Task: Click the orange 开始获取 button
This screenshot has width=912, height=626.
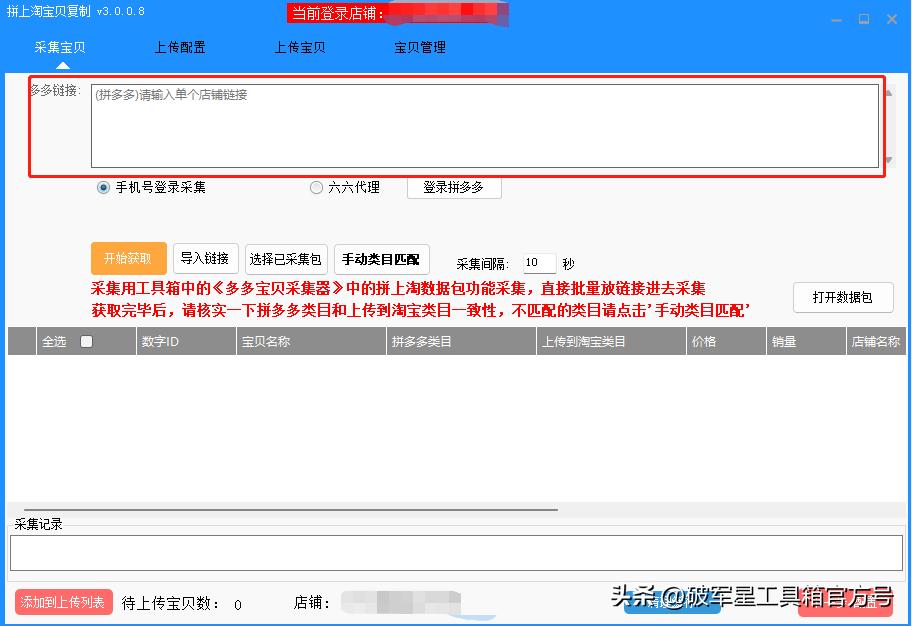Action: point(128,258)
